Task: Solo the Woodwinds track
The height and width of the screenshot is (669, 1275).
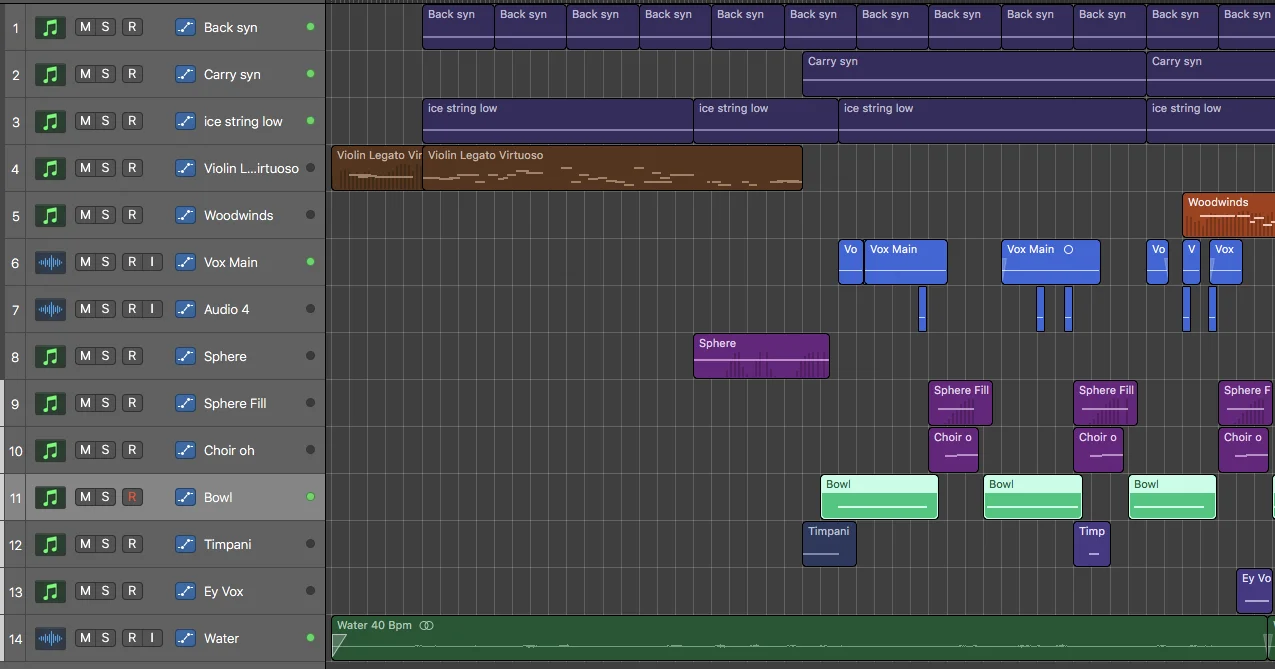Action: click(x=106, y=215)
